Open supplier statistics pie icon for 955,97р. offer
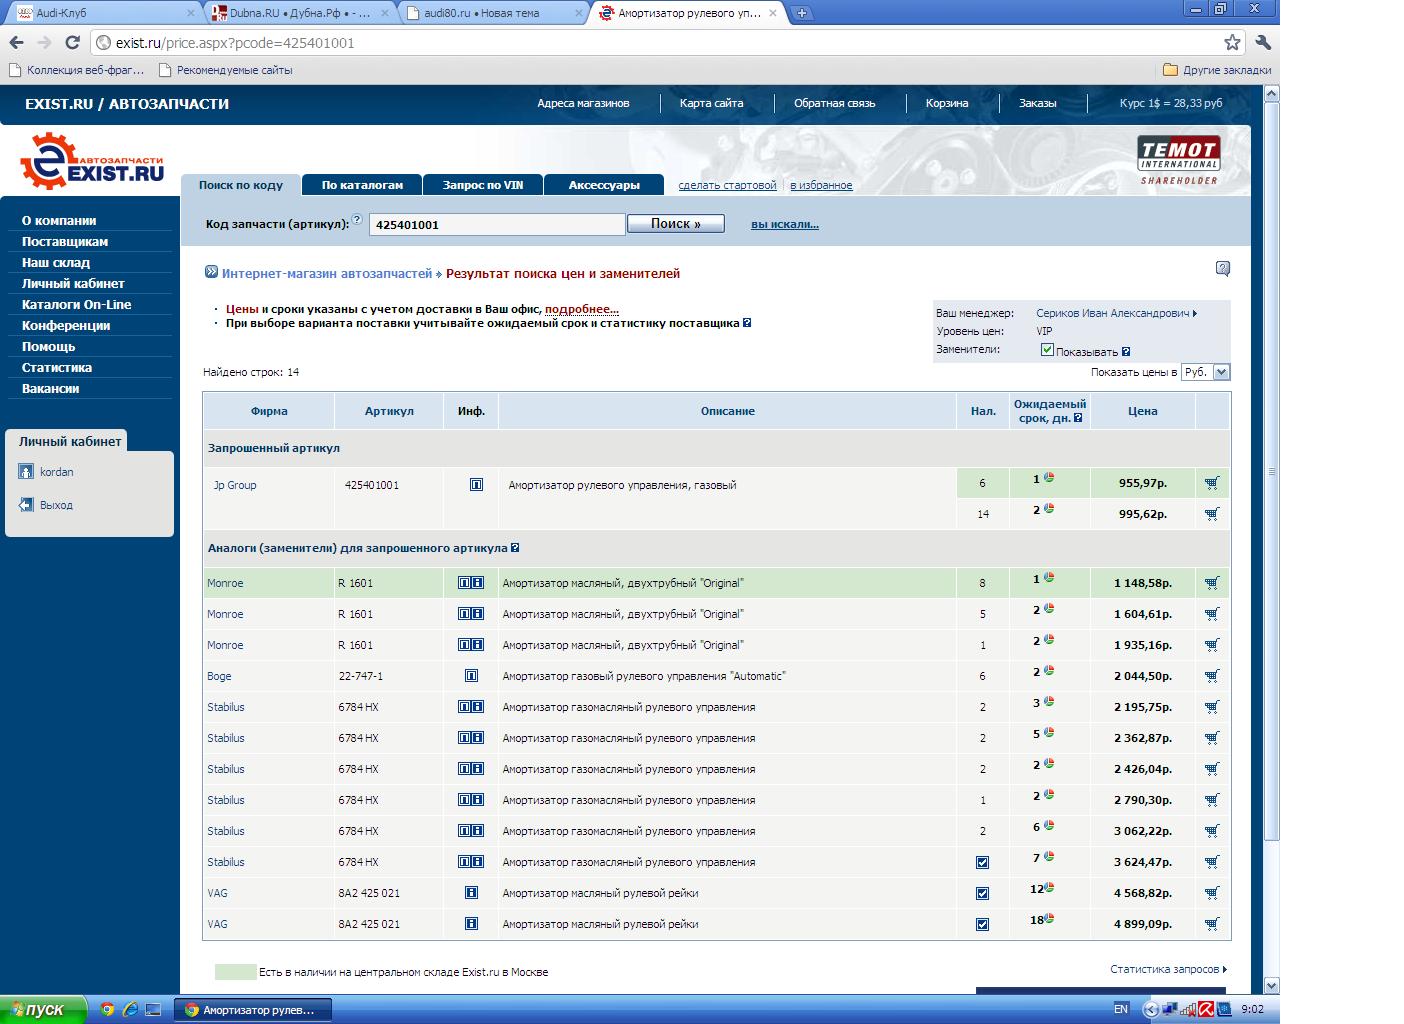The width and height of the screenshot is (1404, 1024). click(x=1049, y=478)
